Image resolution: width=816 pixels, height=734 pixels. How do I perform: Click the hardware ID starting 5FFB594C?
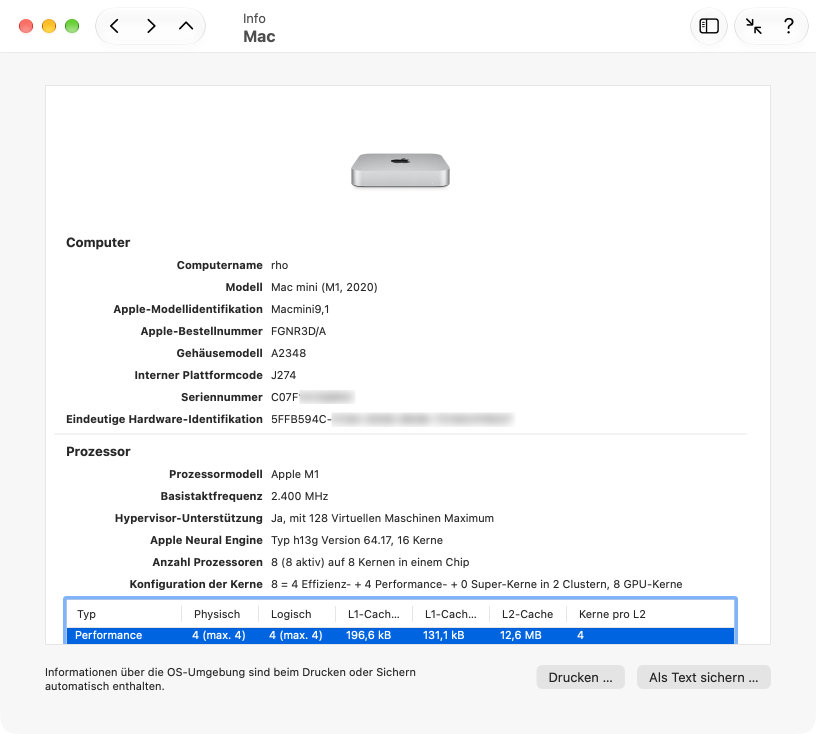(392, 419)
